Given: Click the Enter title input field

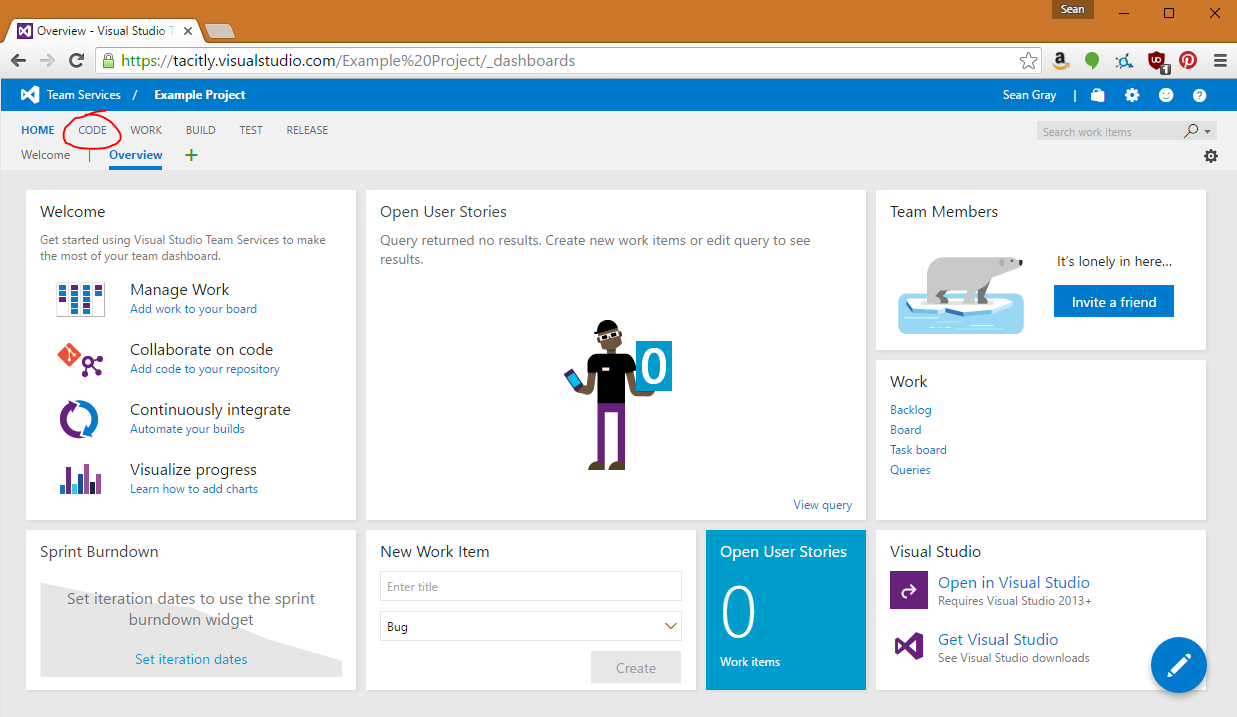Looking at the screenshot, I should tap(531, 587).
